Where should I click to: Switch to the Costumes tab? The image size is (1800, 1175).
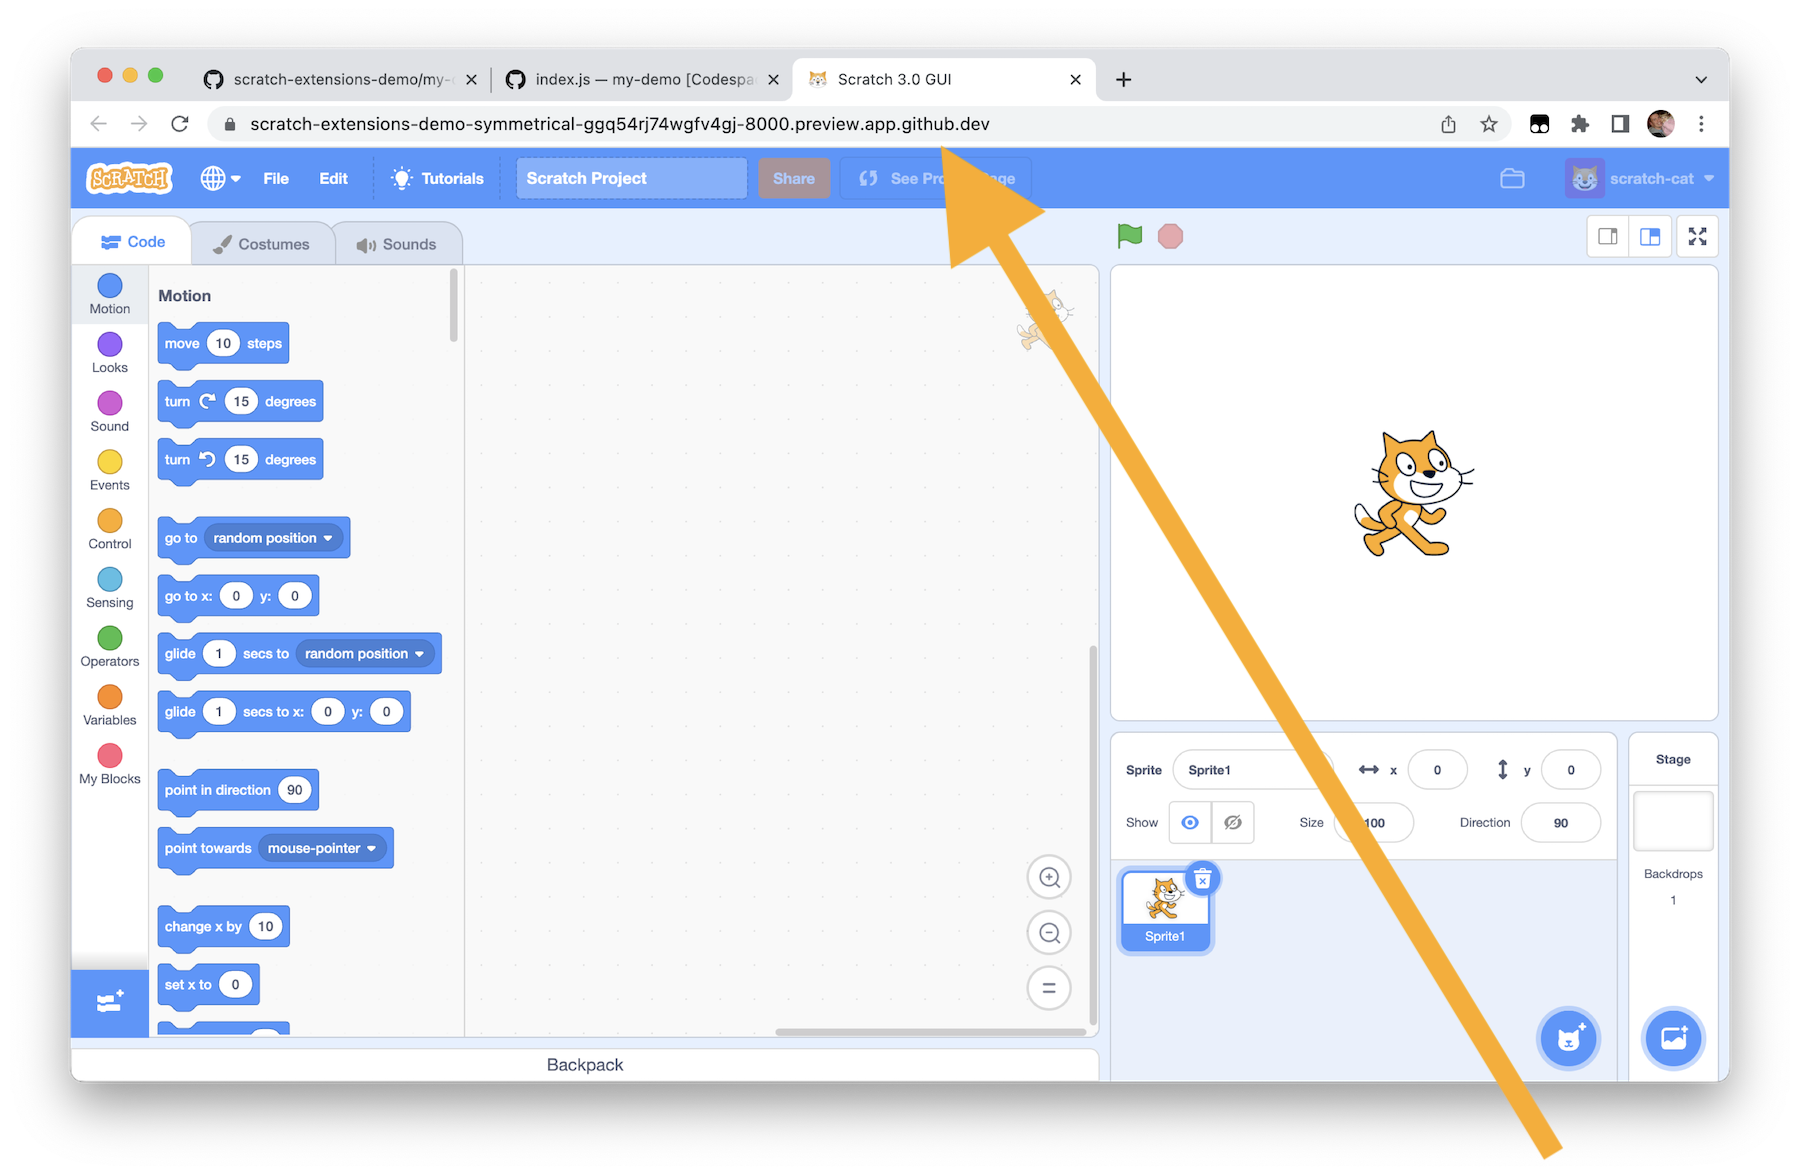[x=263, y=242]
